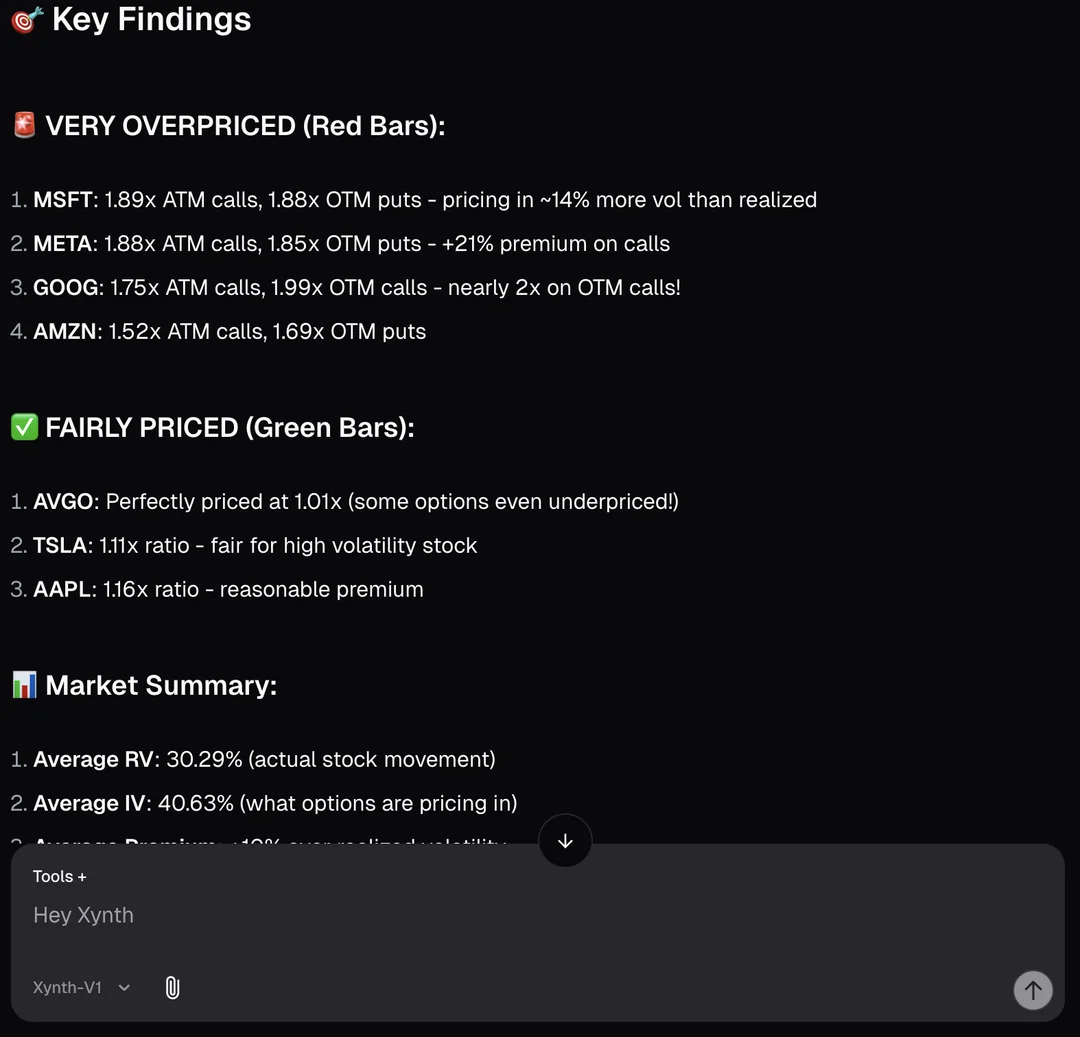Click the green checkmark emoji icon

point(24,428)
